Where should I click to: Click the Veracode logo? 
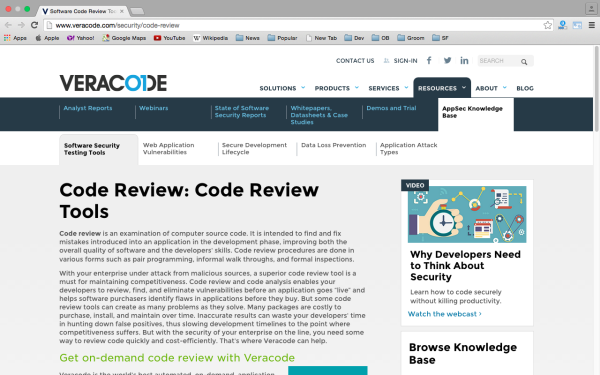click(x=113, y=83)
